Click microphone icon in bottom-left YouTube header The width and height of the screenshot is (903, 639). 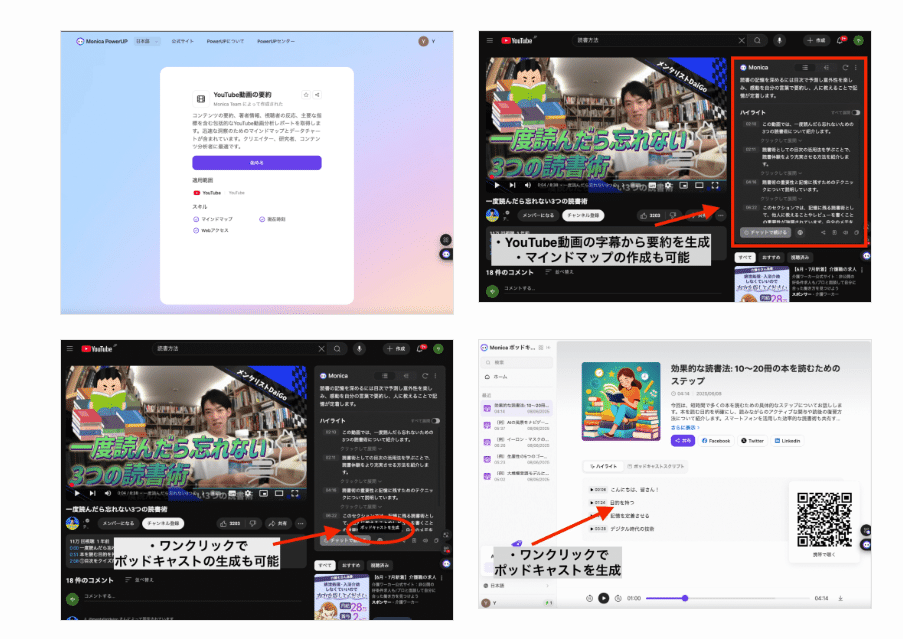(x=359, y=348)
